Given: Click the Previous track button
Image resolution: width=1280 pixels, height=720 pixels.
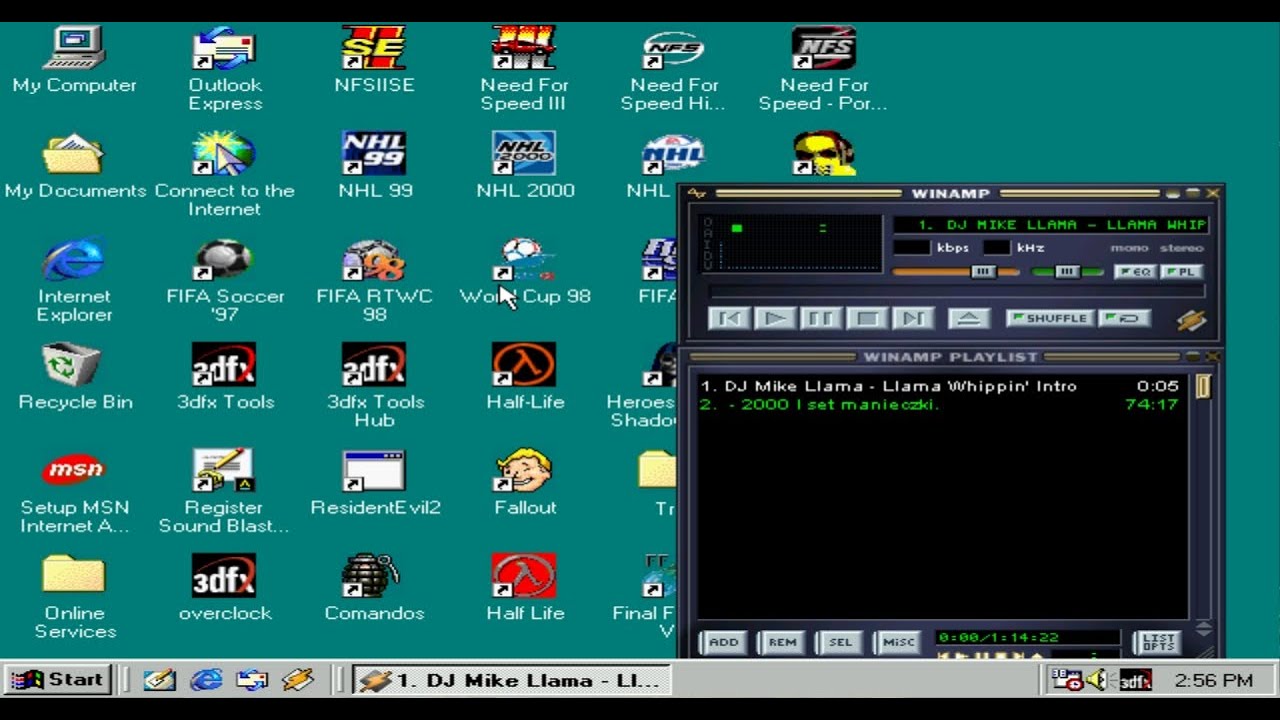Looking at the screenshot, I should point(729,318).
